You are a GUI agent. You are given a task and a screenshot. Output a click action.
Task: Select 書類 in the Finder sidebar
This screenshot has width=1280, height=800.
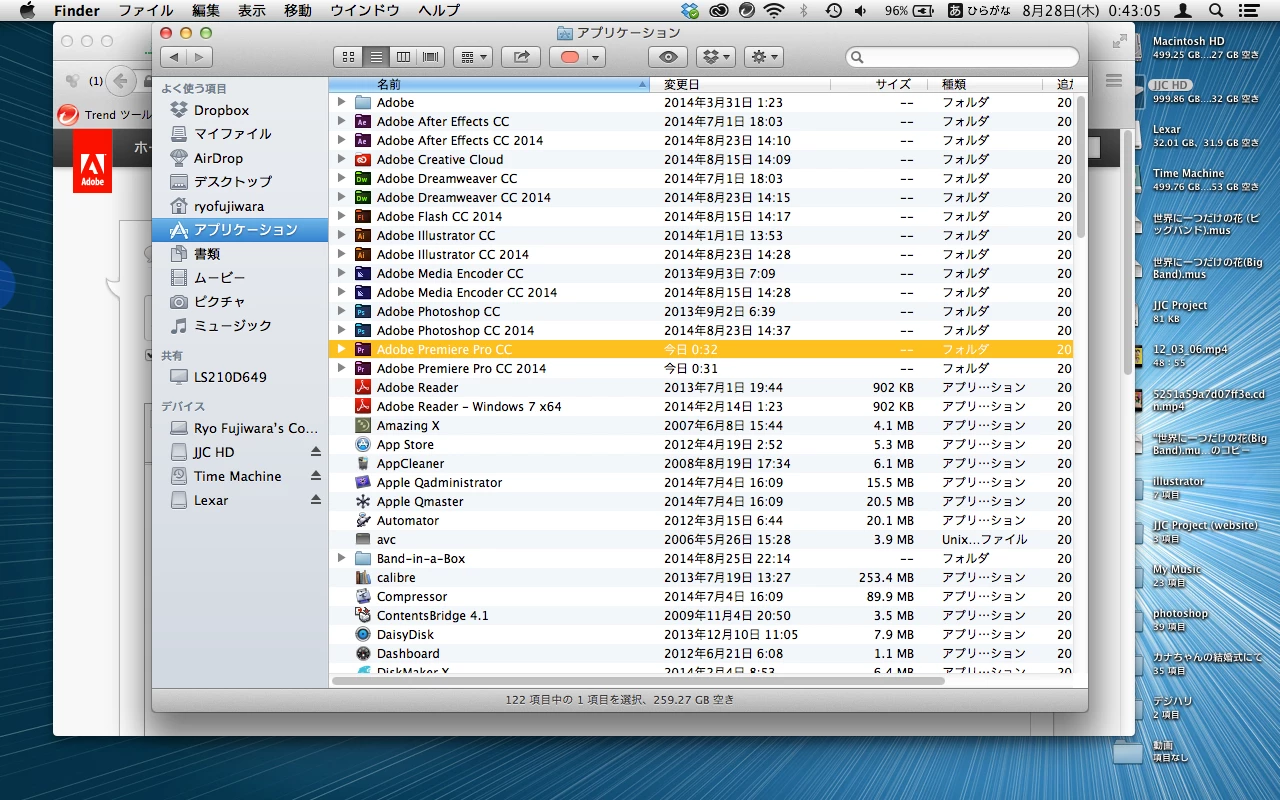pos(207,254)
